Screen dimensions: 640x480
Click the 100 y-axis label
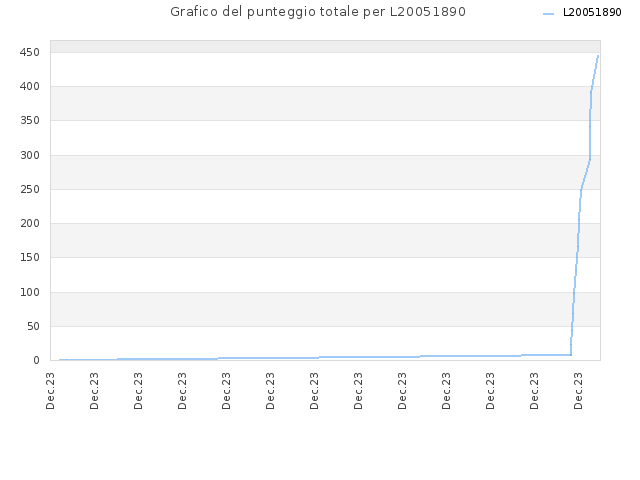(x=30, y=292)
